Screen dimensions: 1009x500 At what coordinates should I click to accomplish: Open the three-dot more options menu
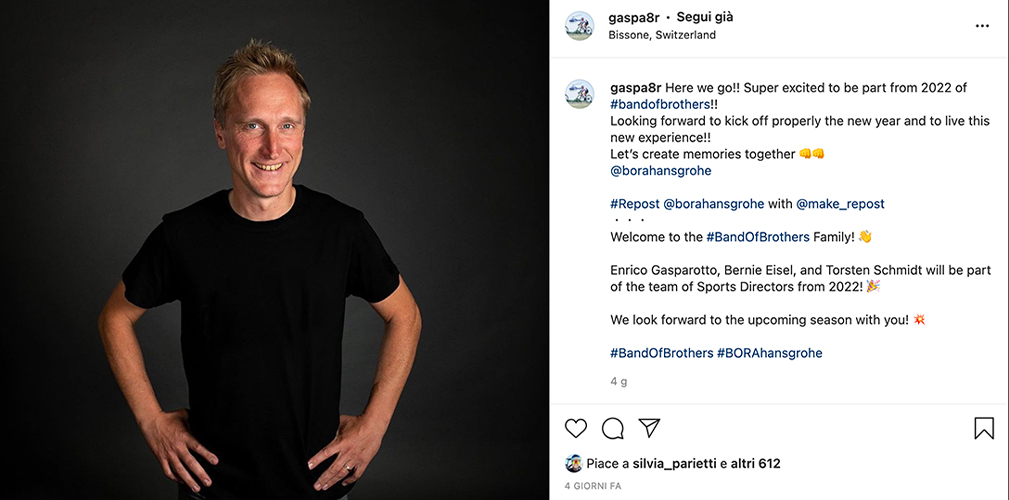click(982, 26)
